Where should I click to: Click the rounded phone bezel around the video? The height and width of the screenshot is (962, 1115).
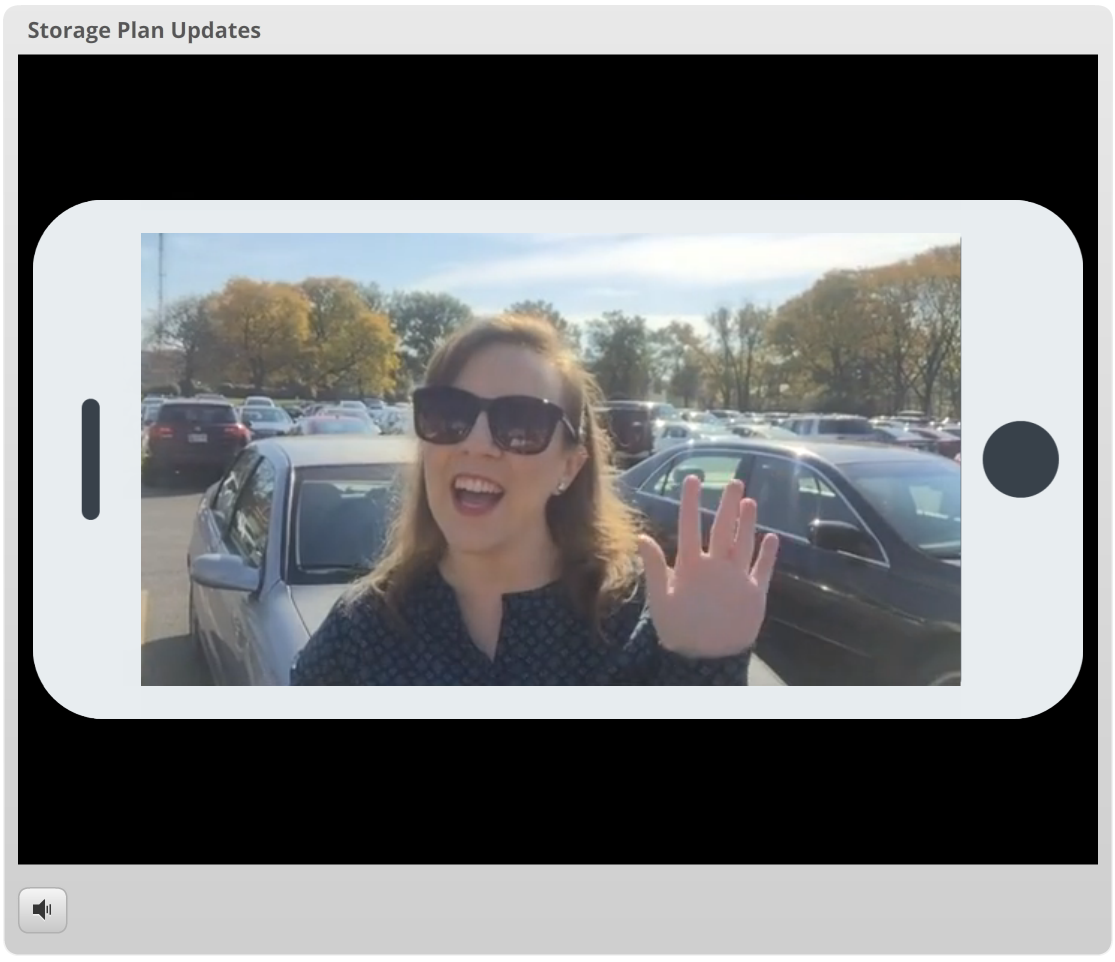[557, 700]
